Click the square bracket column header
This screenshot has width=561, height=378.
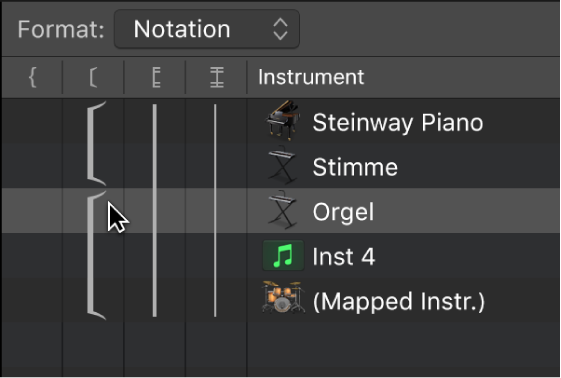tap(93, 77)
